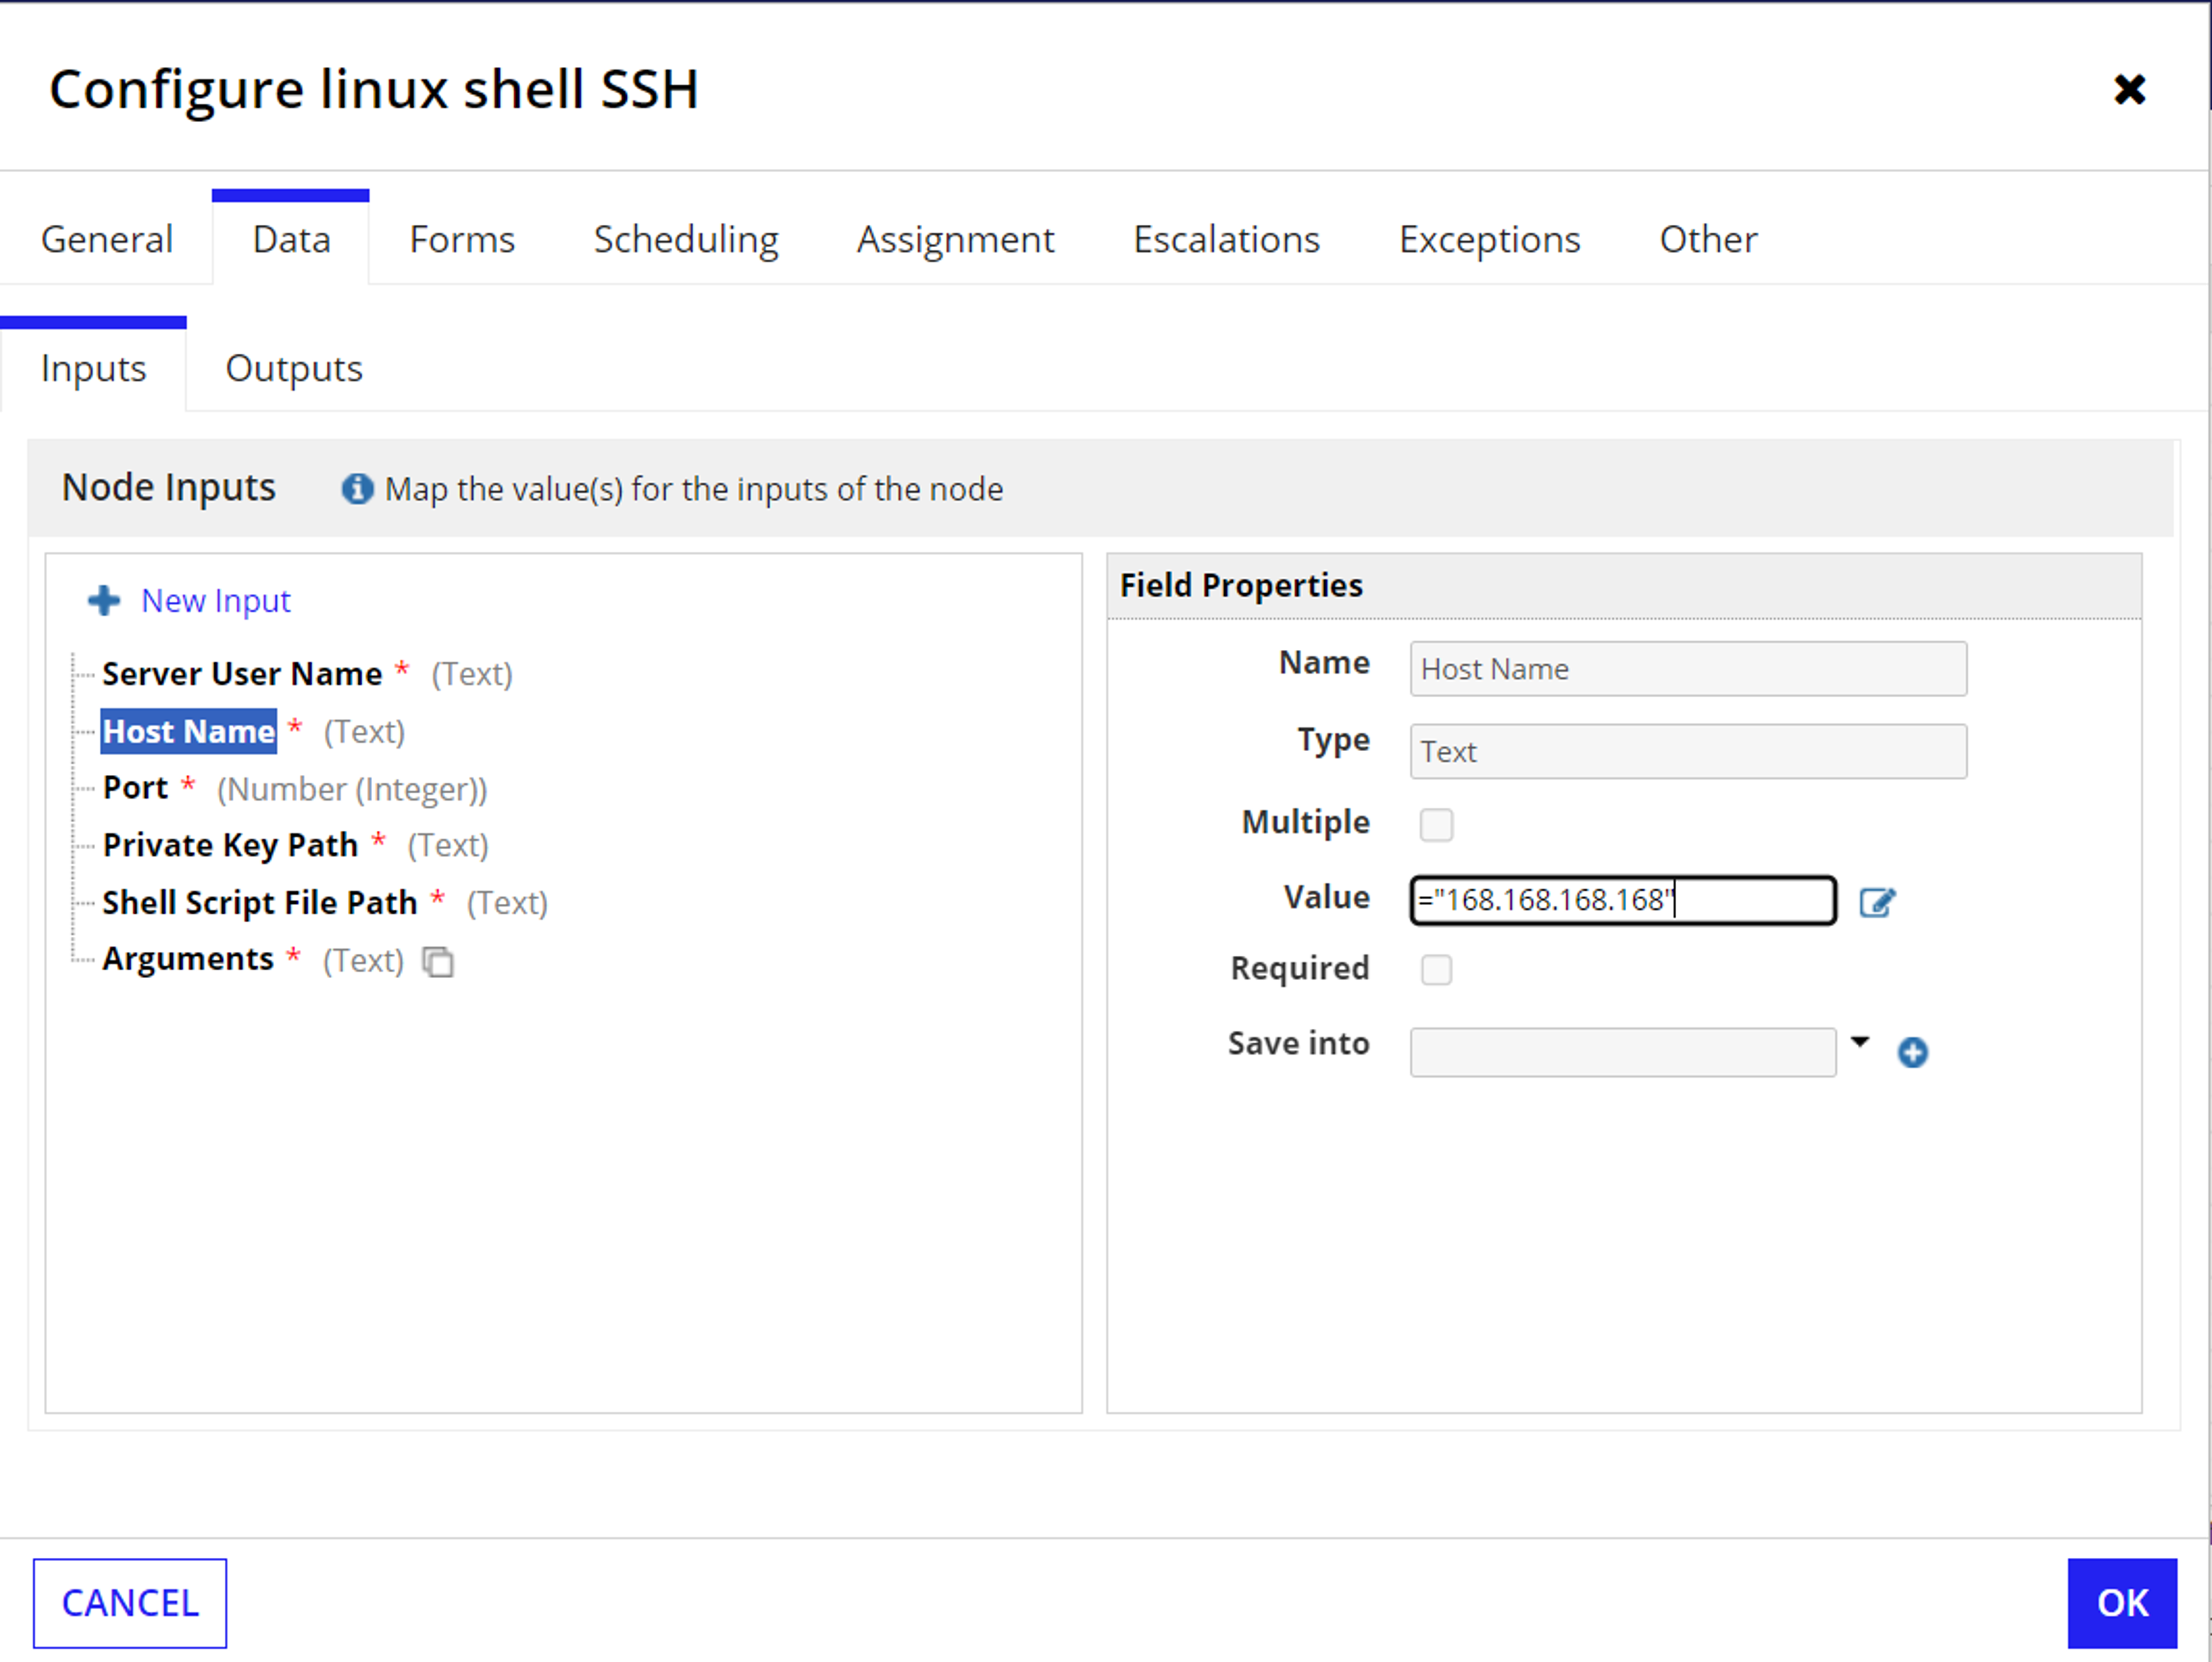Click into the Value field
2212x1662 pixels.
click(1622, 900)
